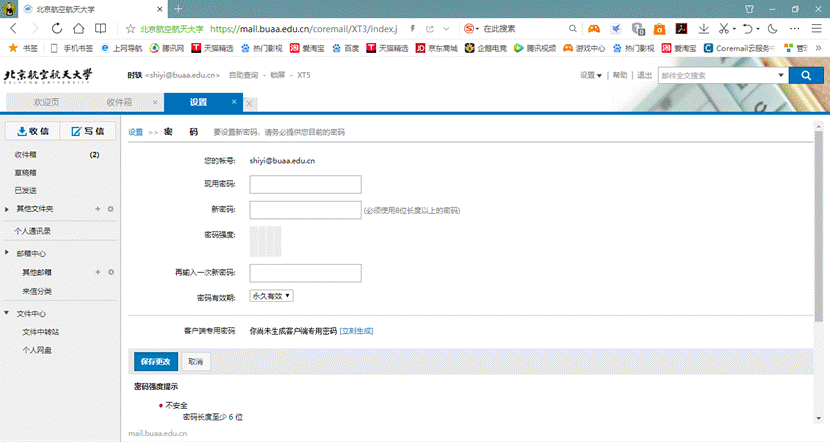Image resolution: width=830 pixels, height=442 pixels.
Task: Close the 设置 tab with its X
Action: click(x=236, y=102)
